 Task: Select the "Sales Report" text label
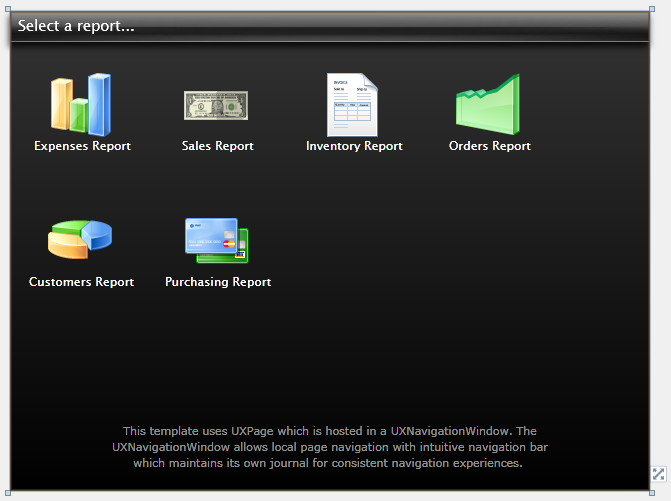(x=217, y=146)
